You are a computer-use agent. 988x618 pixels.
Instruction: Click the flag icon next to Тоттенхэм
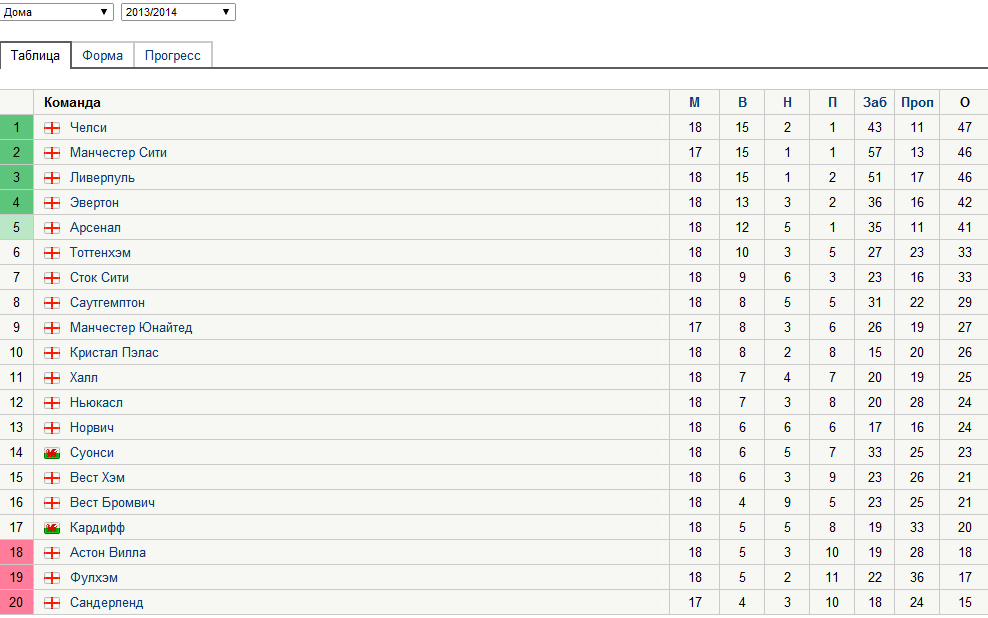coord(52,252)
